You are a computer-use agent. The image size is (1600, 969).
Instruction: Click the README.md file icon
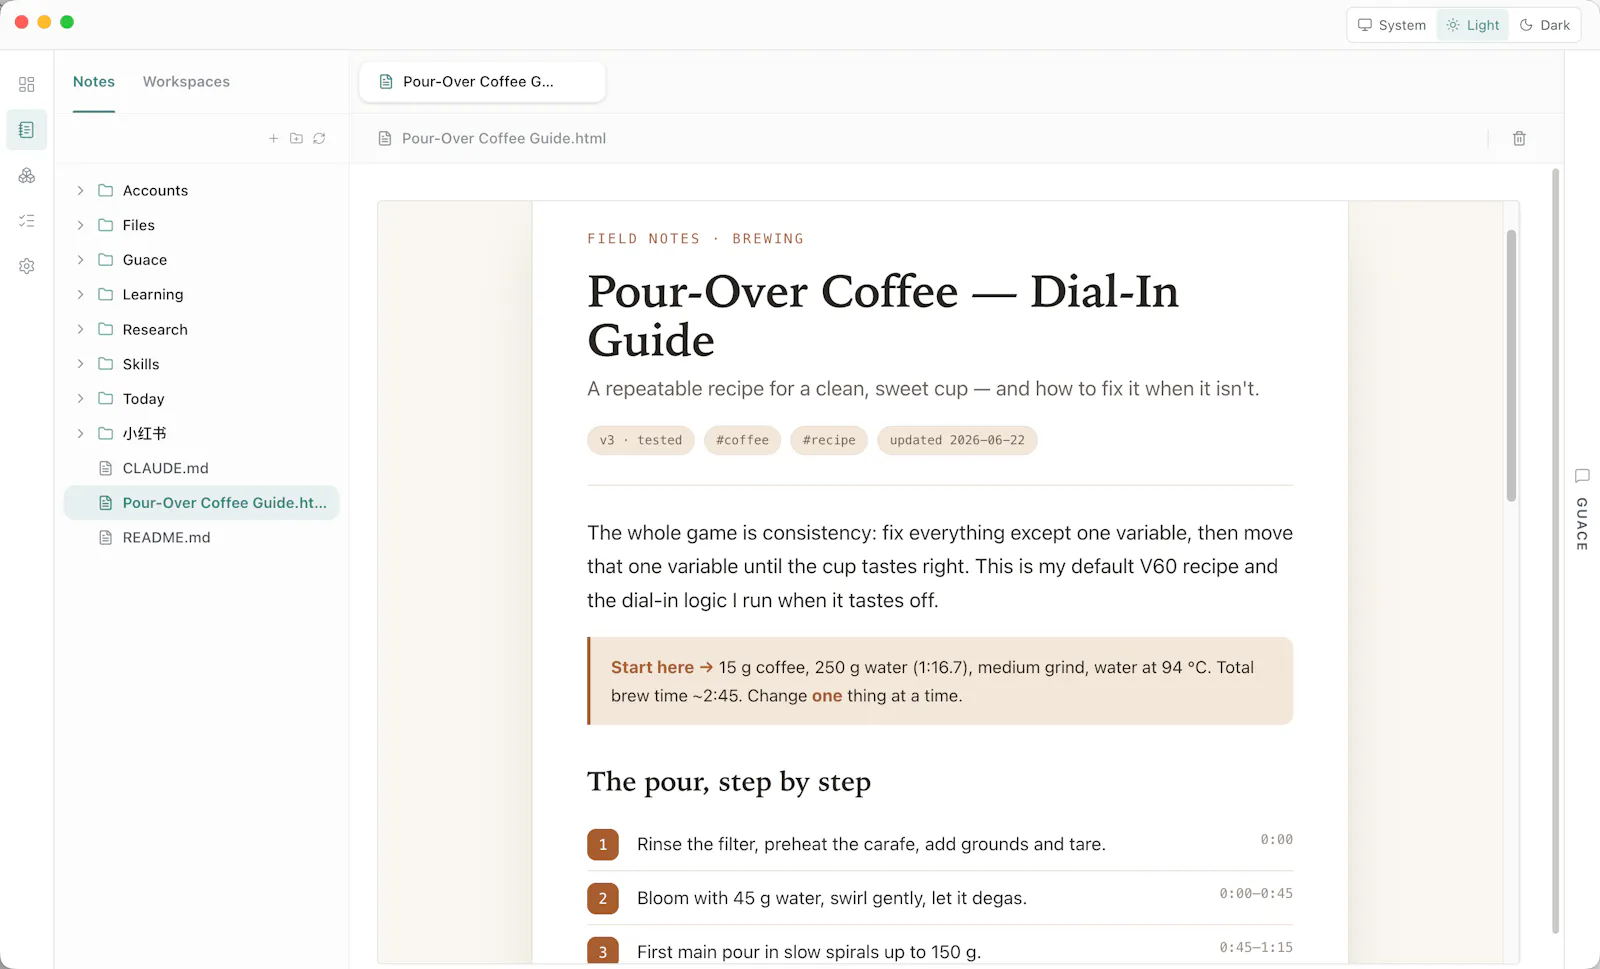(105, 537)
